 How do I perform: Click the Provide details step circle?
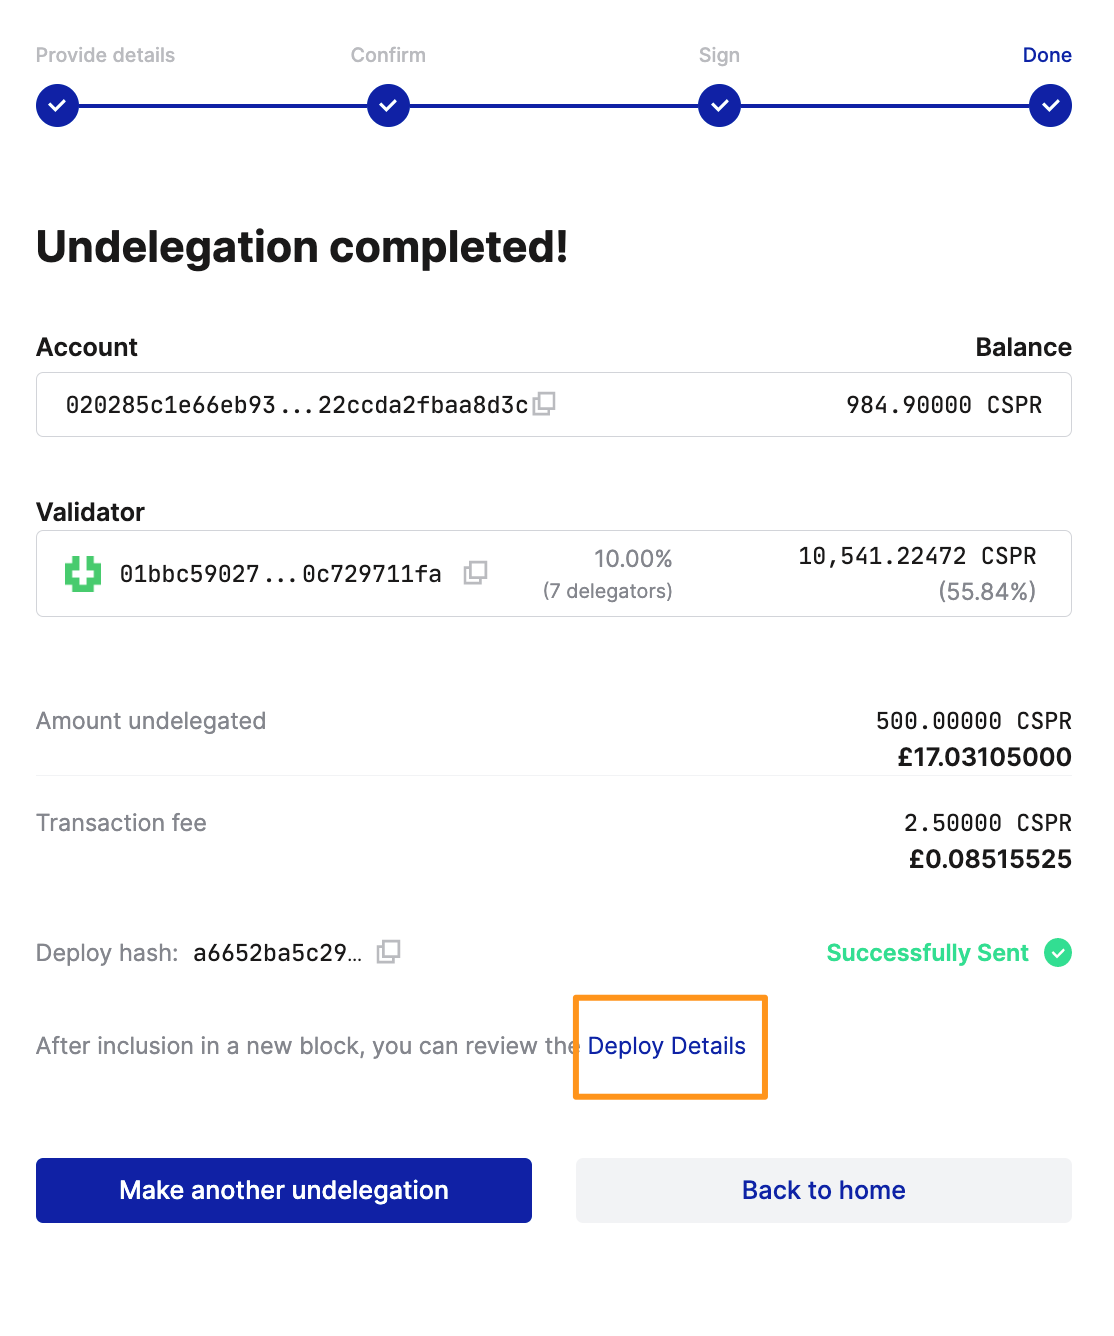tap(58, 106)
